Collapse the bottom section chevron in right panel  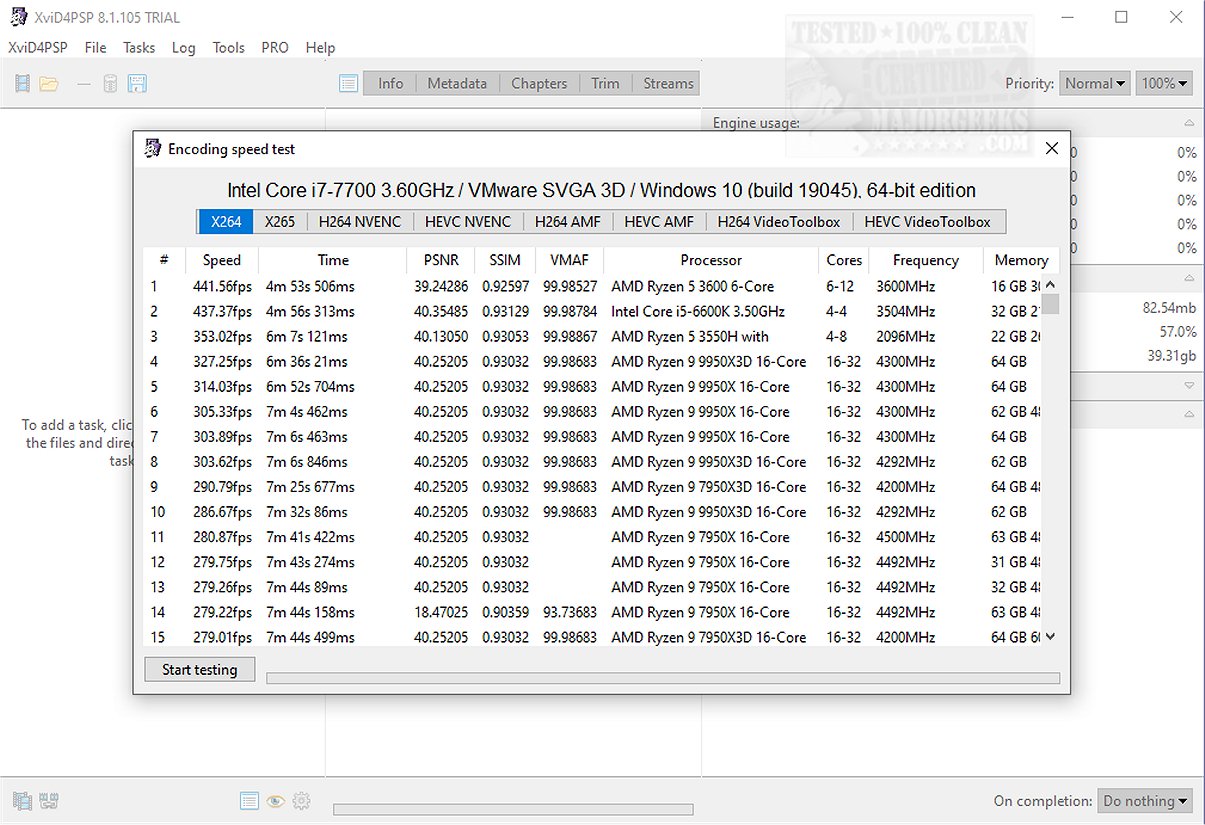[x=1189, y=414]
